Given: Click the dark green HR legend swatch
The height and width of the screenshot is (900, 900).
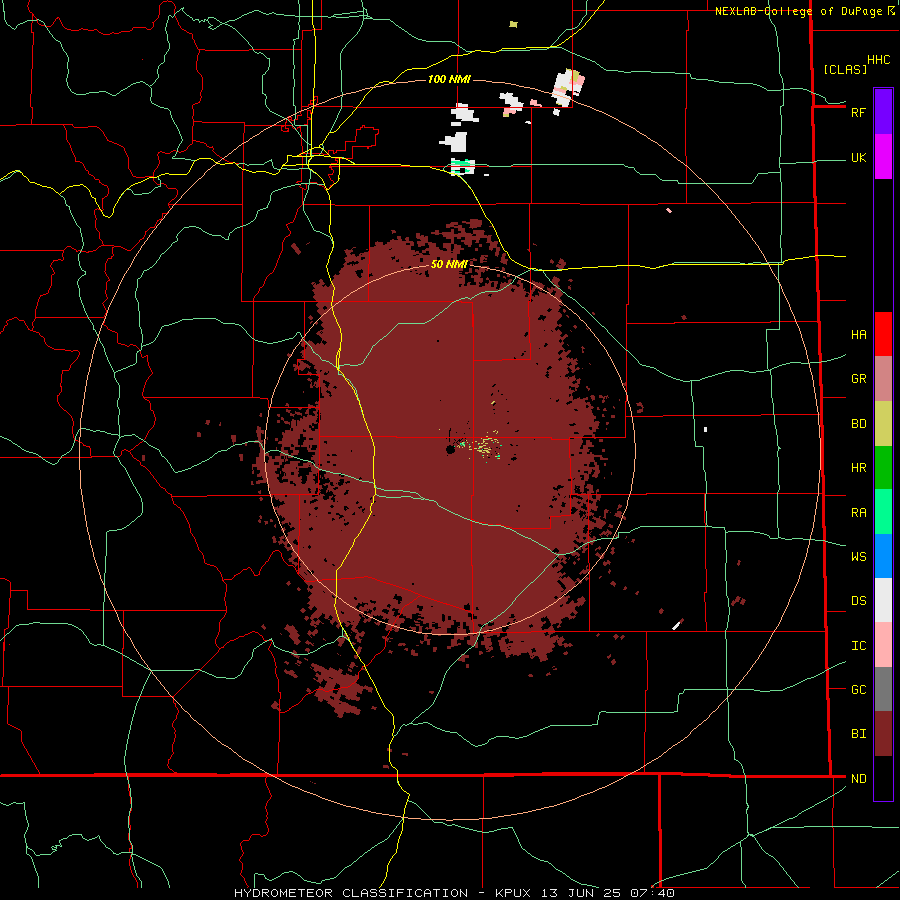Looking at the screenshot, I should pyautogui.click(x=883, y=468).
